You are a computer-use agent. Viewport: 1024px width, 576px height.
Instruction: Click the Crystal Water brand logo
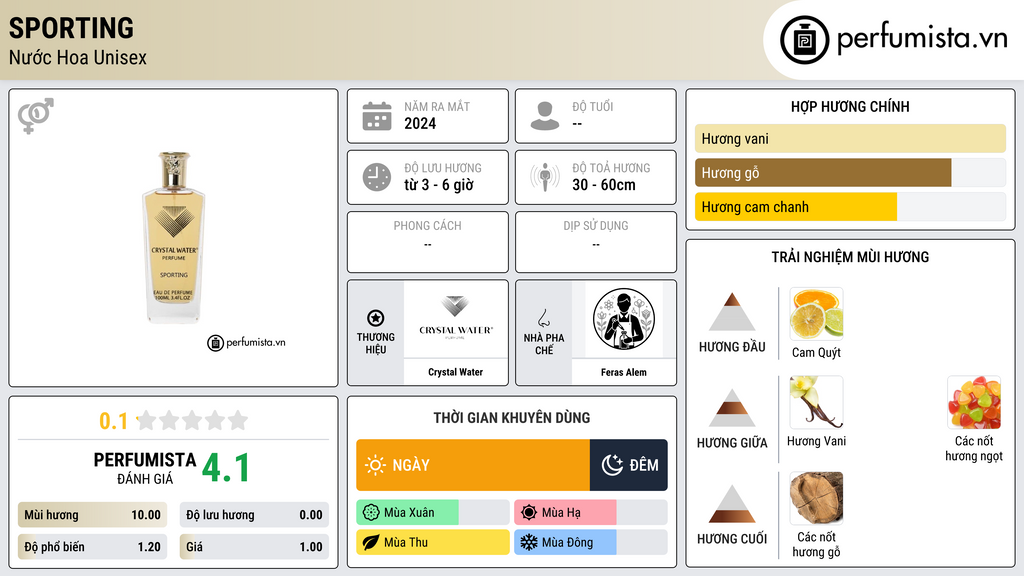pyautogui.click(x=456, y=319)
